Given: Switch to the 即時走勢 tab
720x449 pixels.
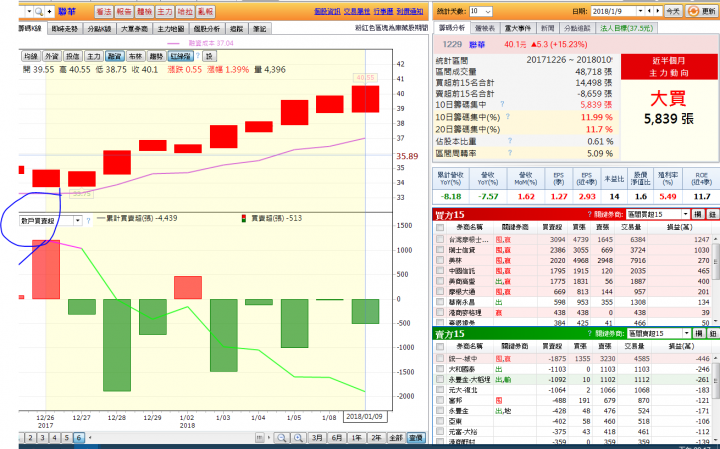Looking at the screenshot, I should [x=64, y=28].
